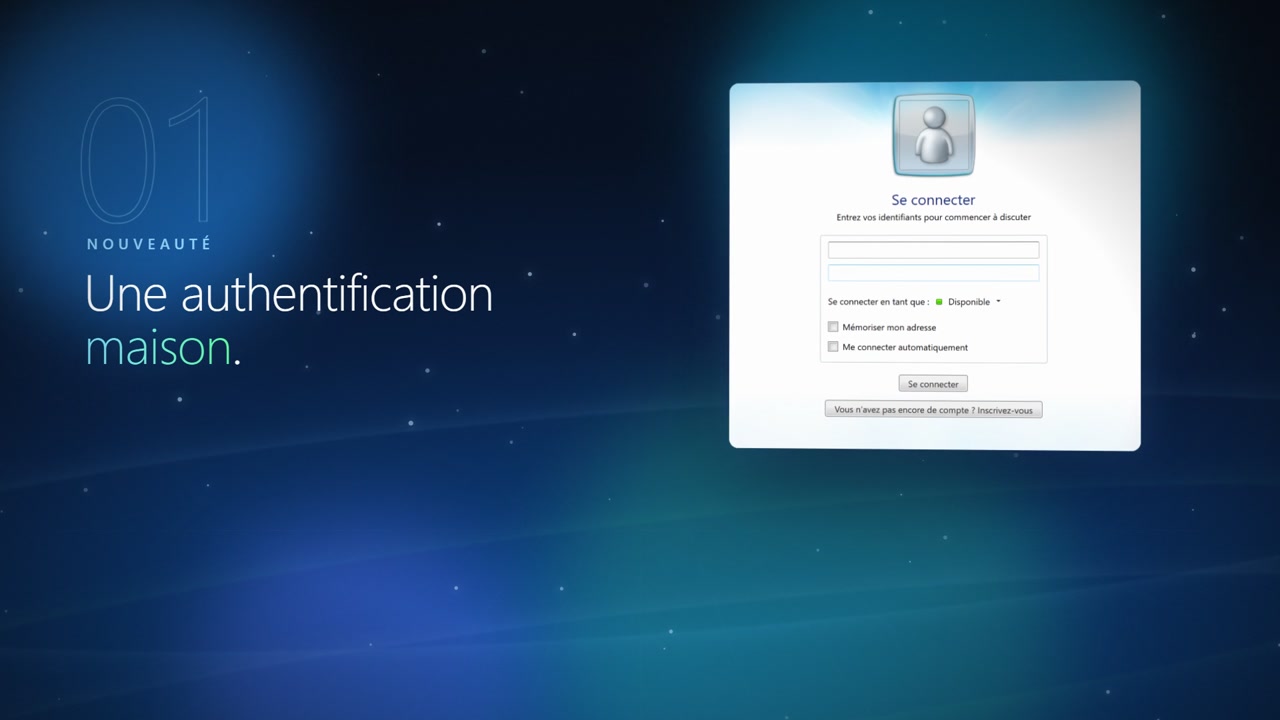Open the Disponible status dropdown

click(x=968, y=302)
